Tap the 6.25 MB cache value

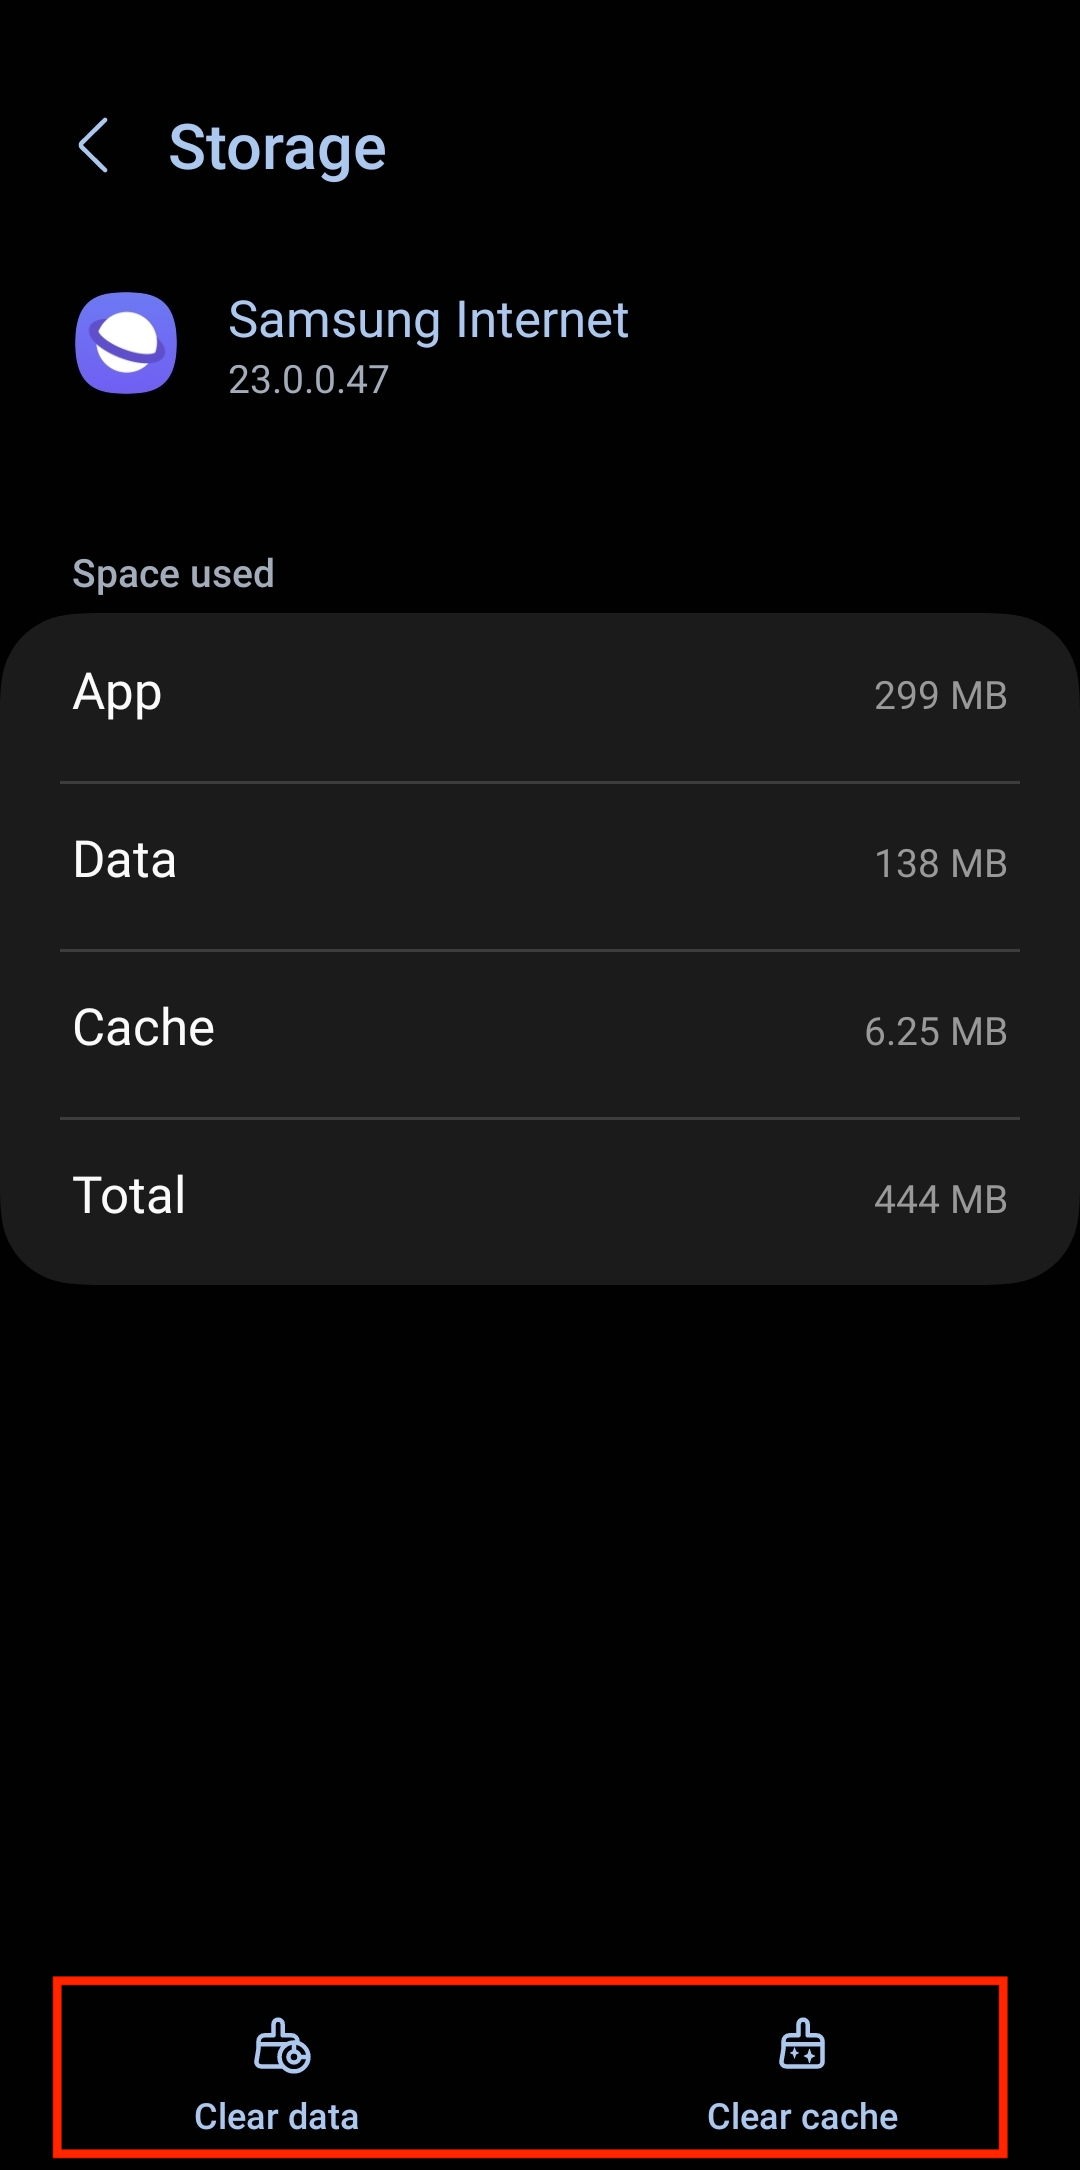[935, 1032]
